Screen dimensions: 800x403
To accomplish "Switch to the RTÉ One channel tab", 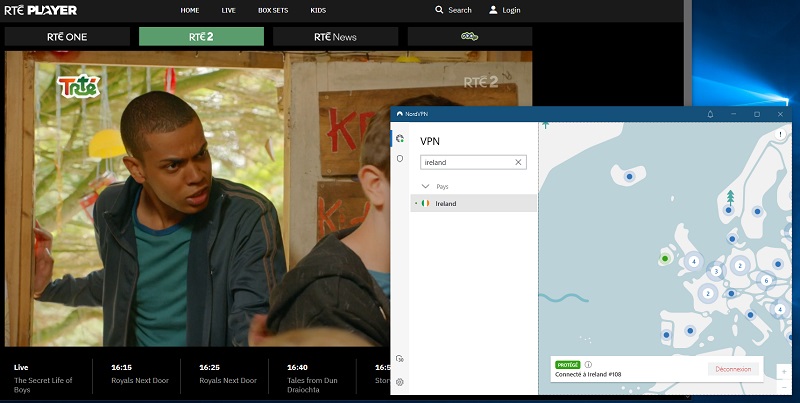I will (x=67, y=37).
